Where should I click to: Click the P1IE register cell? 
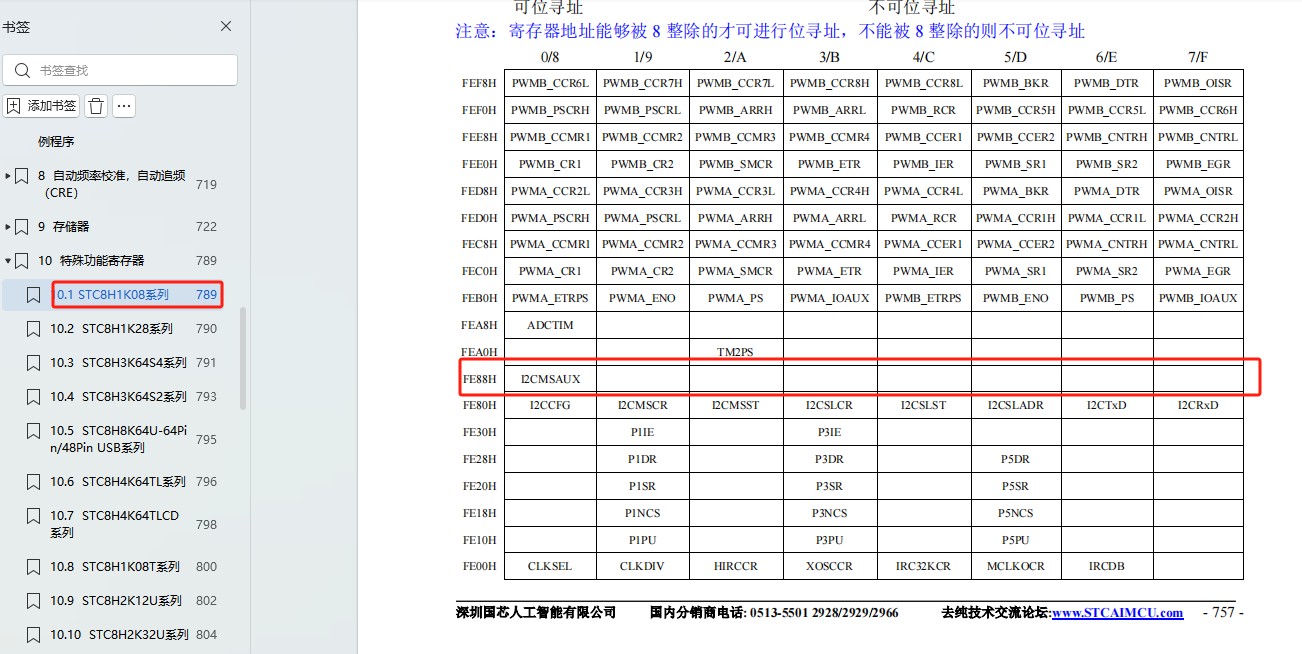(643, 432)
